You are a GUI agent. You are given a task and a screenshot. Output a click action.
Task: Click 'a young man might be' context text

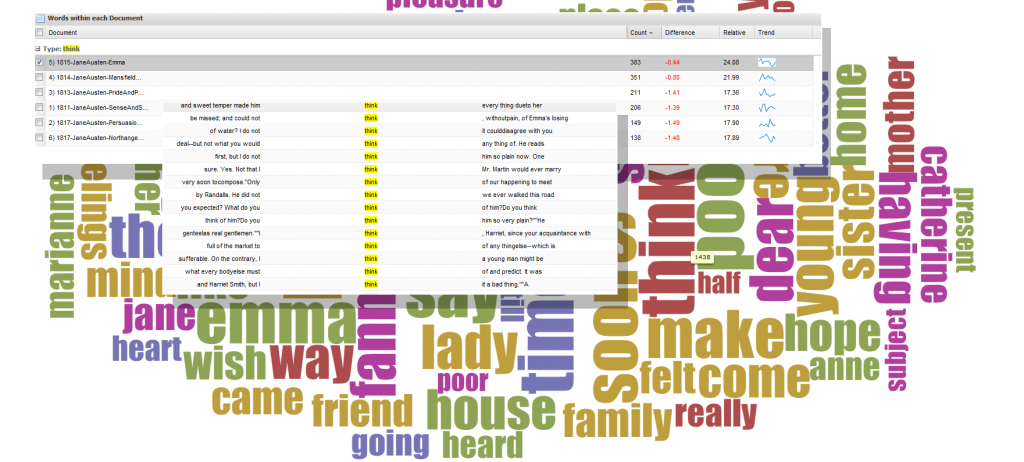pyautogui.click(x=513, y=259)
